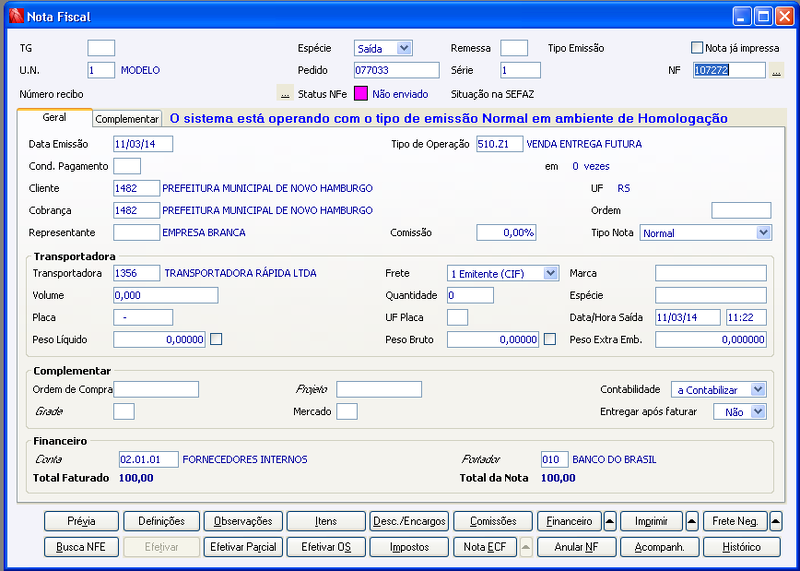Open the Tipo Nota Normal dropdown
Image resolution: width=800 pixels, height=571 pixels.
point(706,233)
